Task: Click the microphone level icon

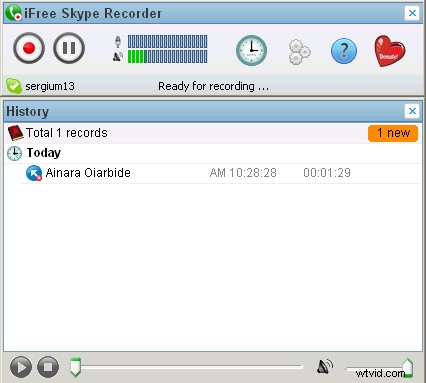Action: [x=118, y=42]
